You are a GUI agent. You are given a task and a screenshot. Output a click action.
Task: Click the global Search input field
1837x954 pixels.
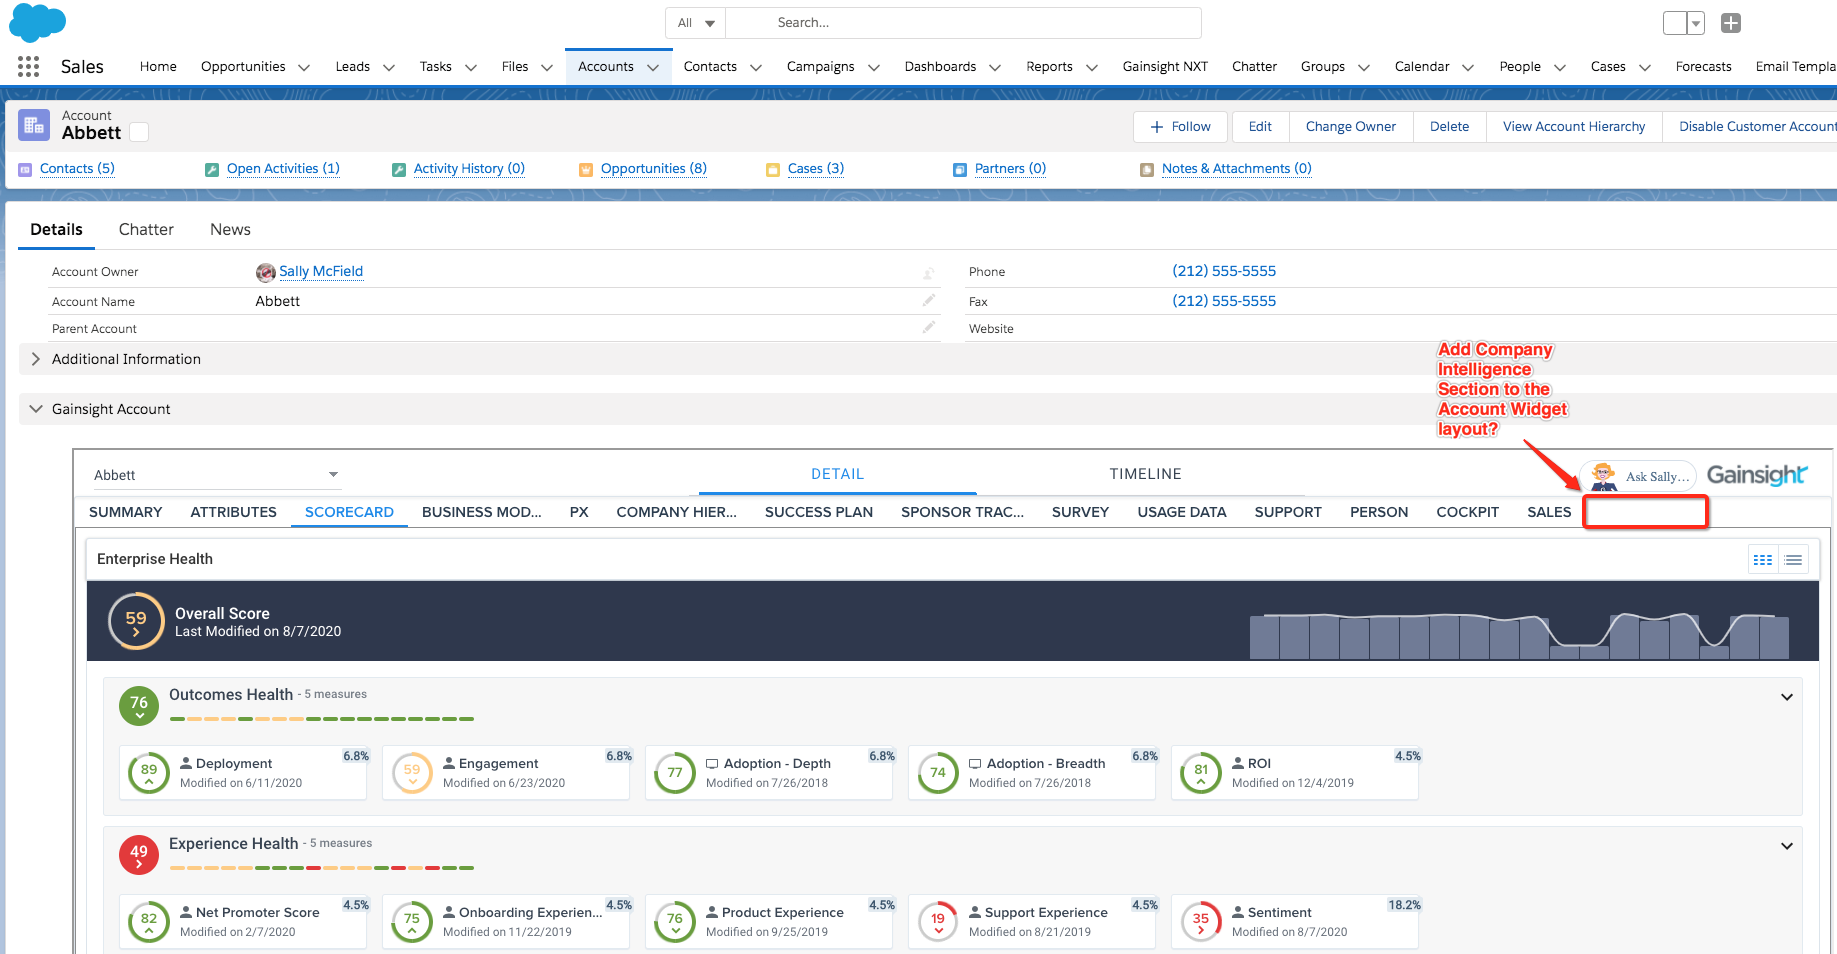(x=963, y=23)
